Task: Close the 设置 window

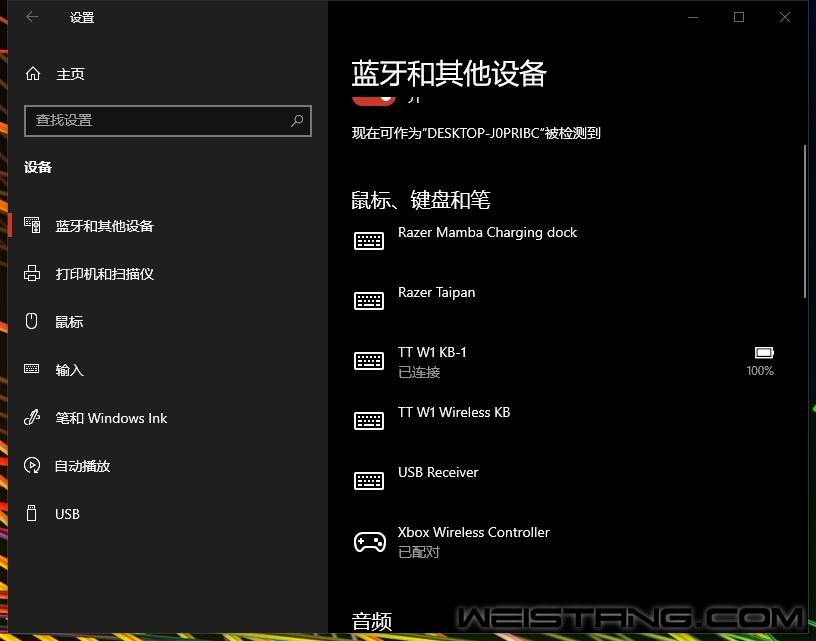Action: pos(785,17)
